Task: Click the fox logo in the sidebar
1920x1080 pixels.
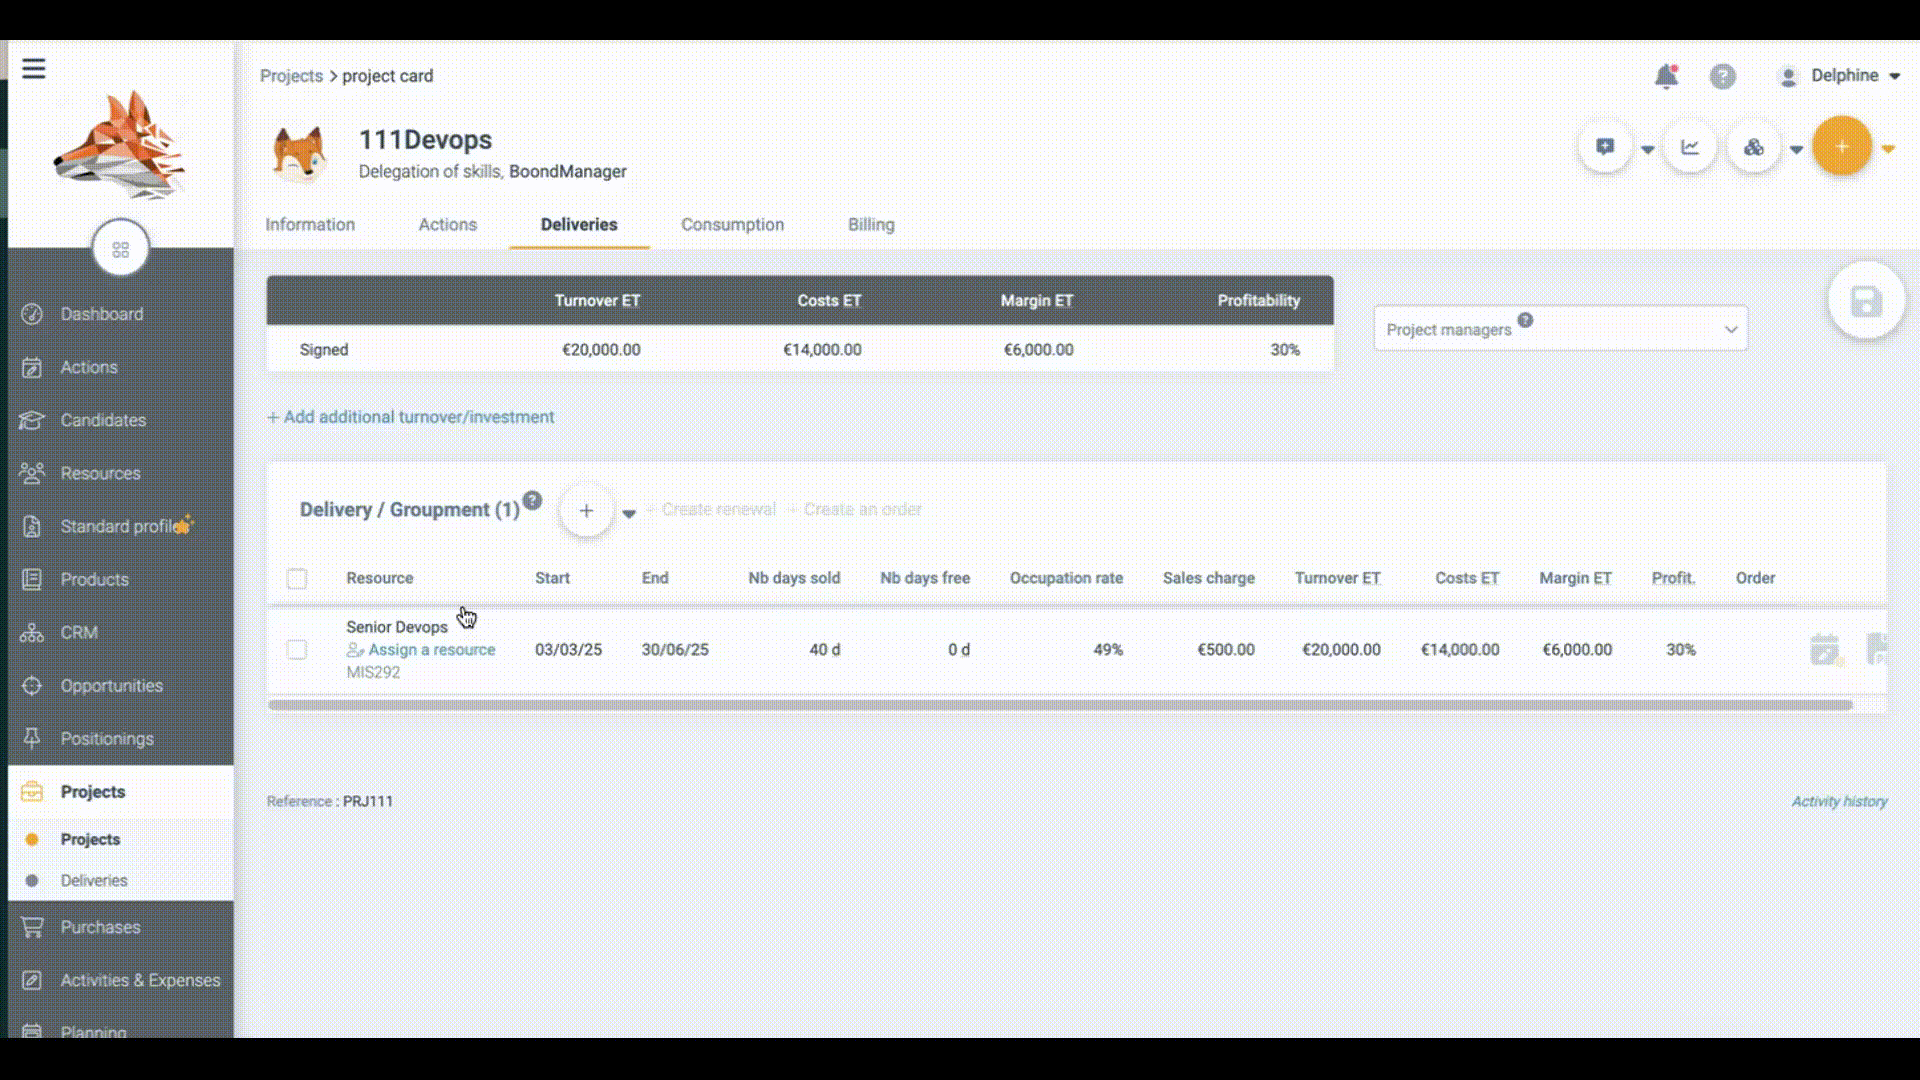Action: pos(120,145)
